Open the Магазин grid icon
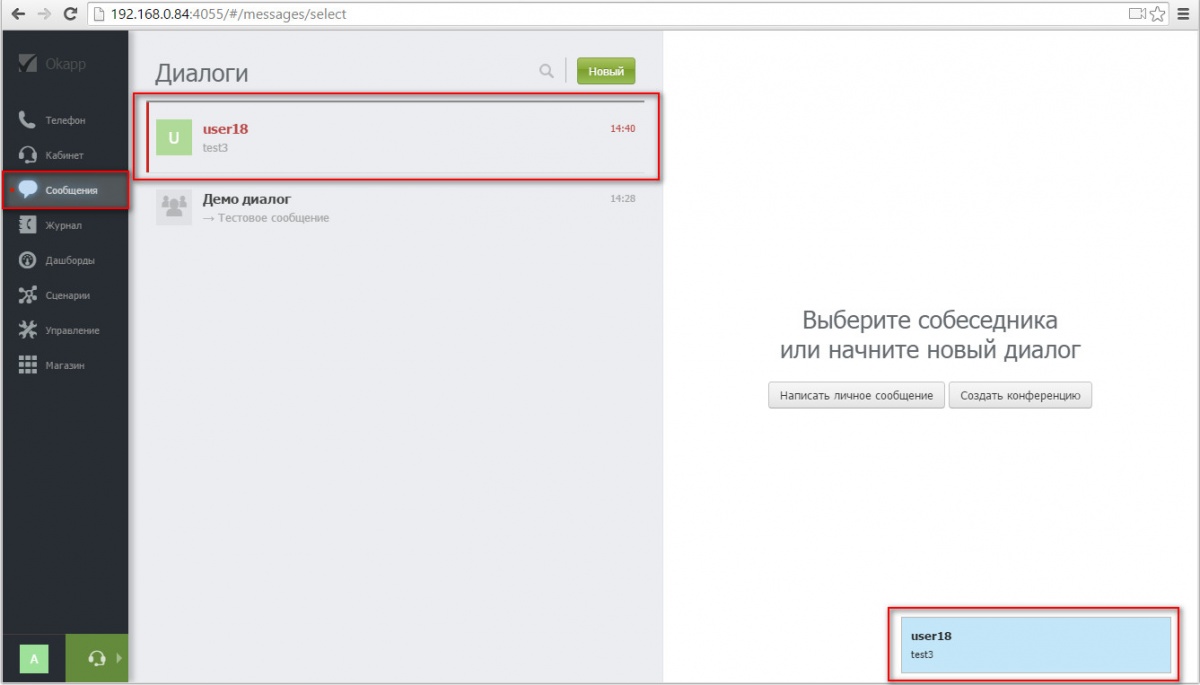Image resolution: width=1200 pixels, height=685 pixels. [28, 366]
